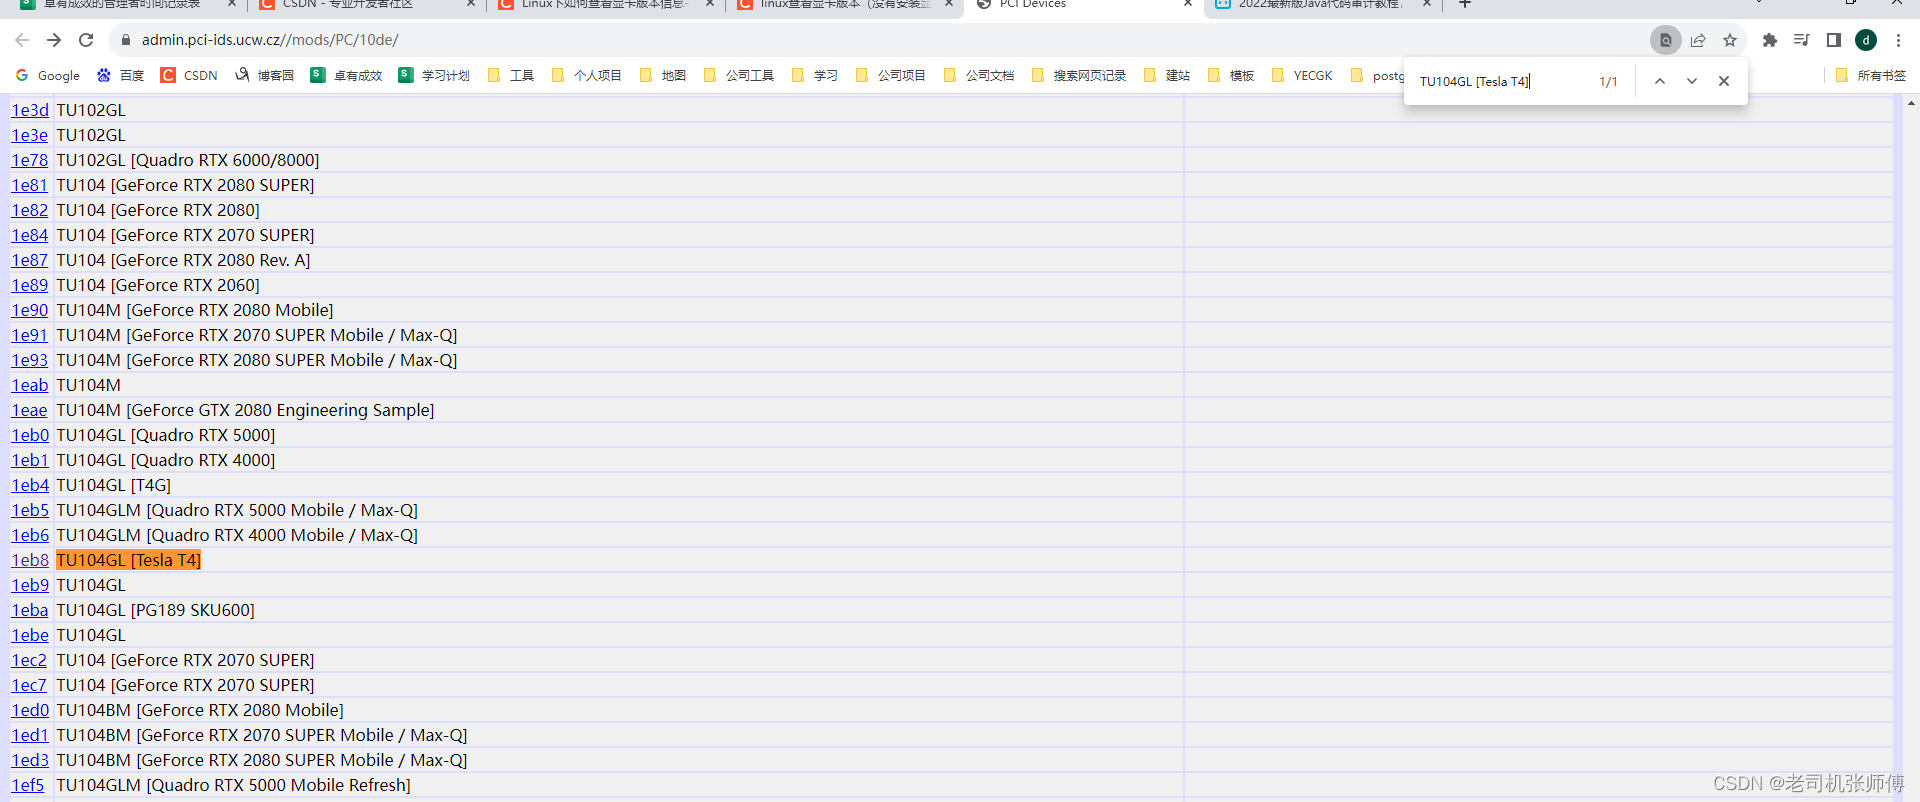Open the 百度 bookmark
Viewport: 1920px width, 802px height.
120,75
